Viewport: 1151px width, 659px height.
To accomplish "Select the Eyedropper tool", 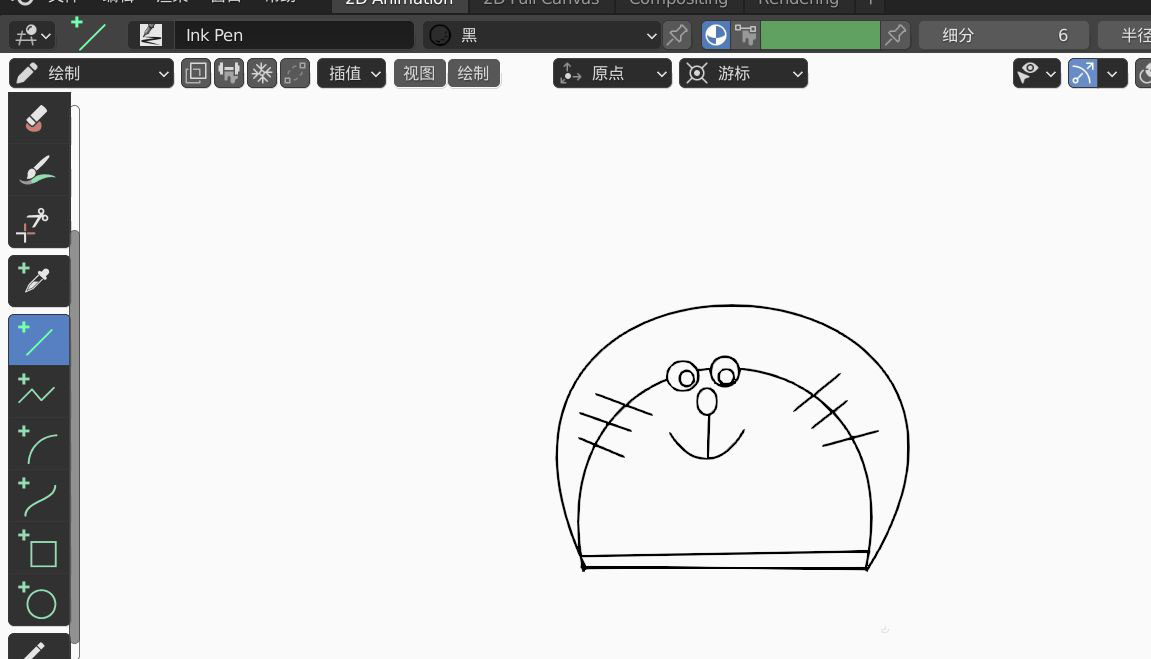I will coord(39,281).
